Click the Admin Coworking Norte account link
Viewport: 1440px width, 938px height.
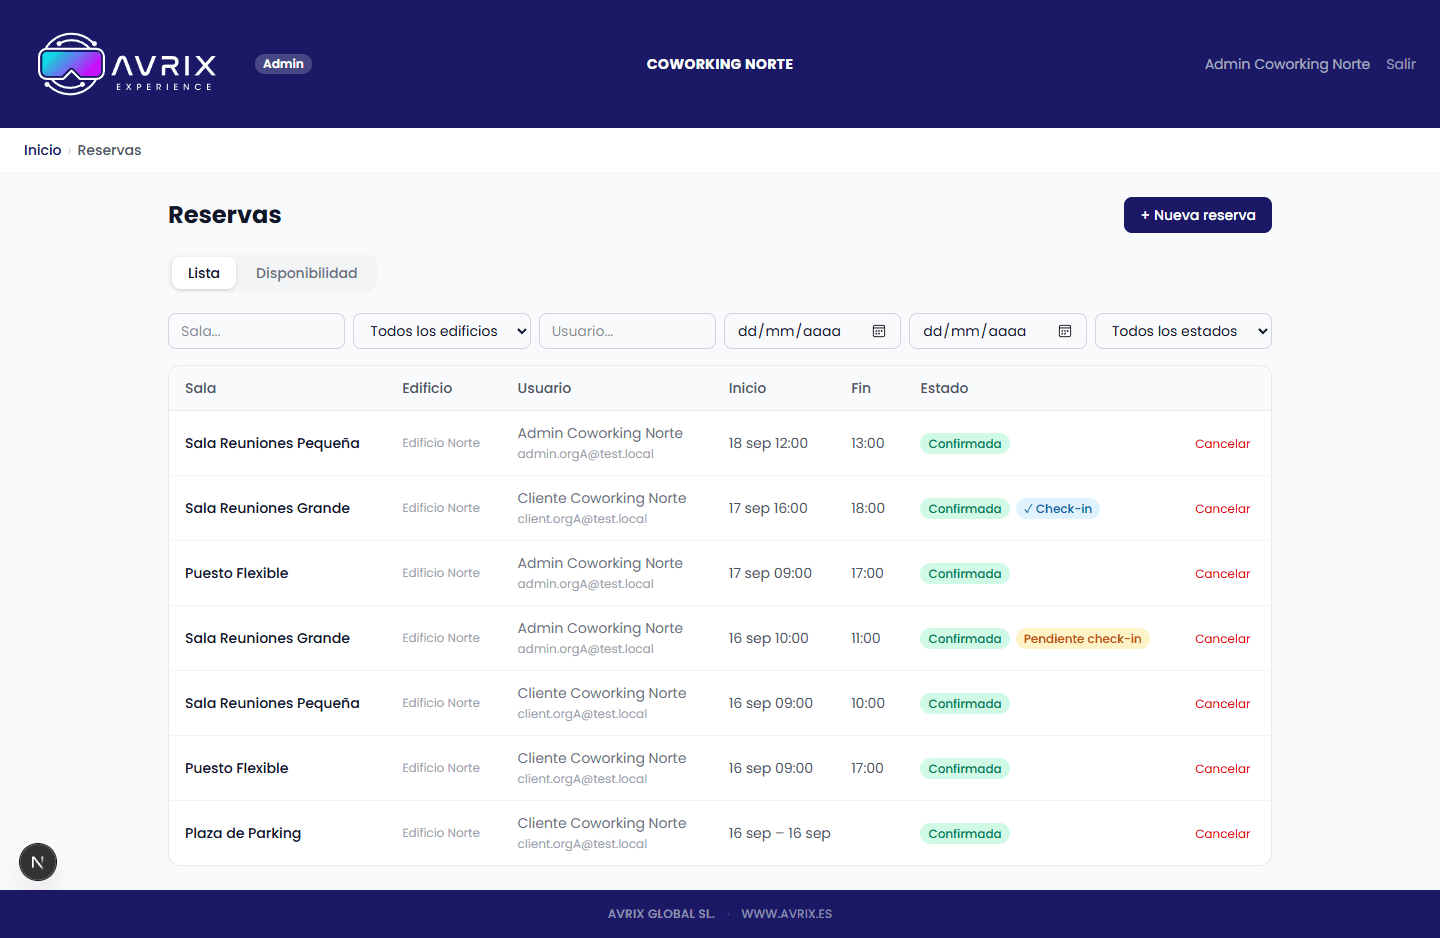[x=1287, y=64]
